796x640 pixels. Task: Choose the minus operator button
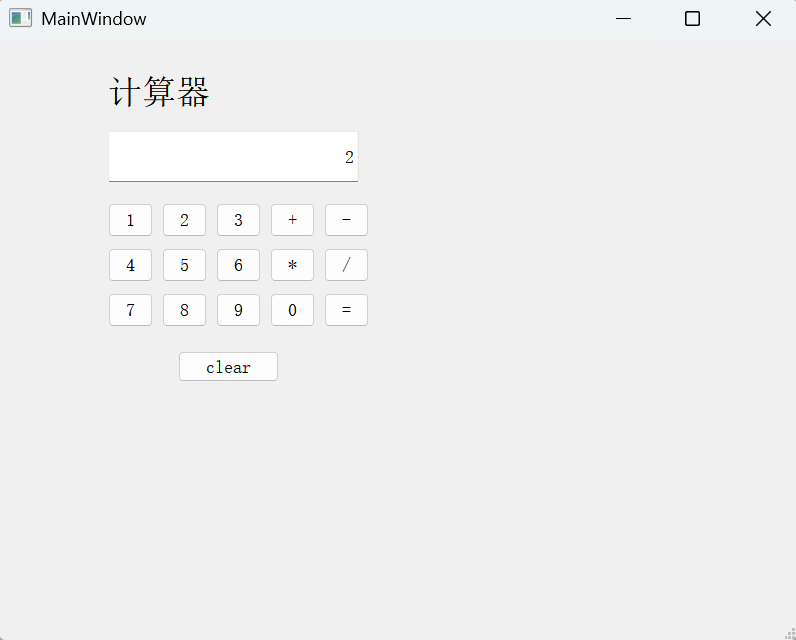tap(346, 220)
